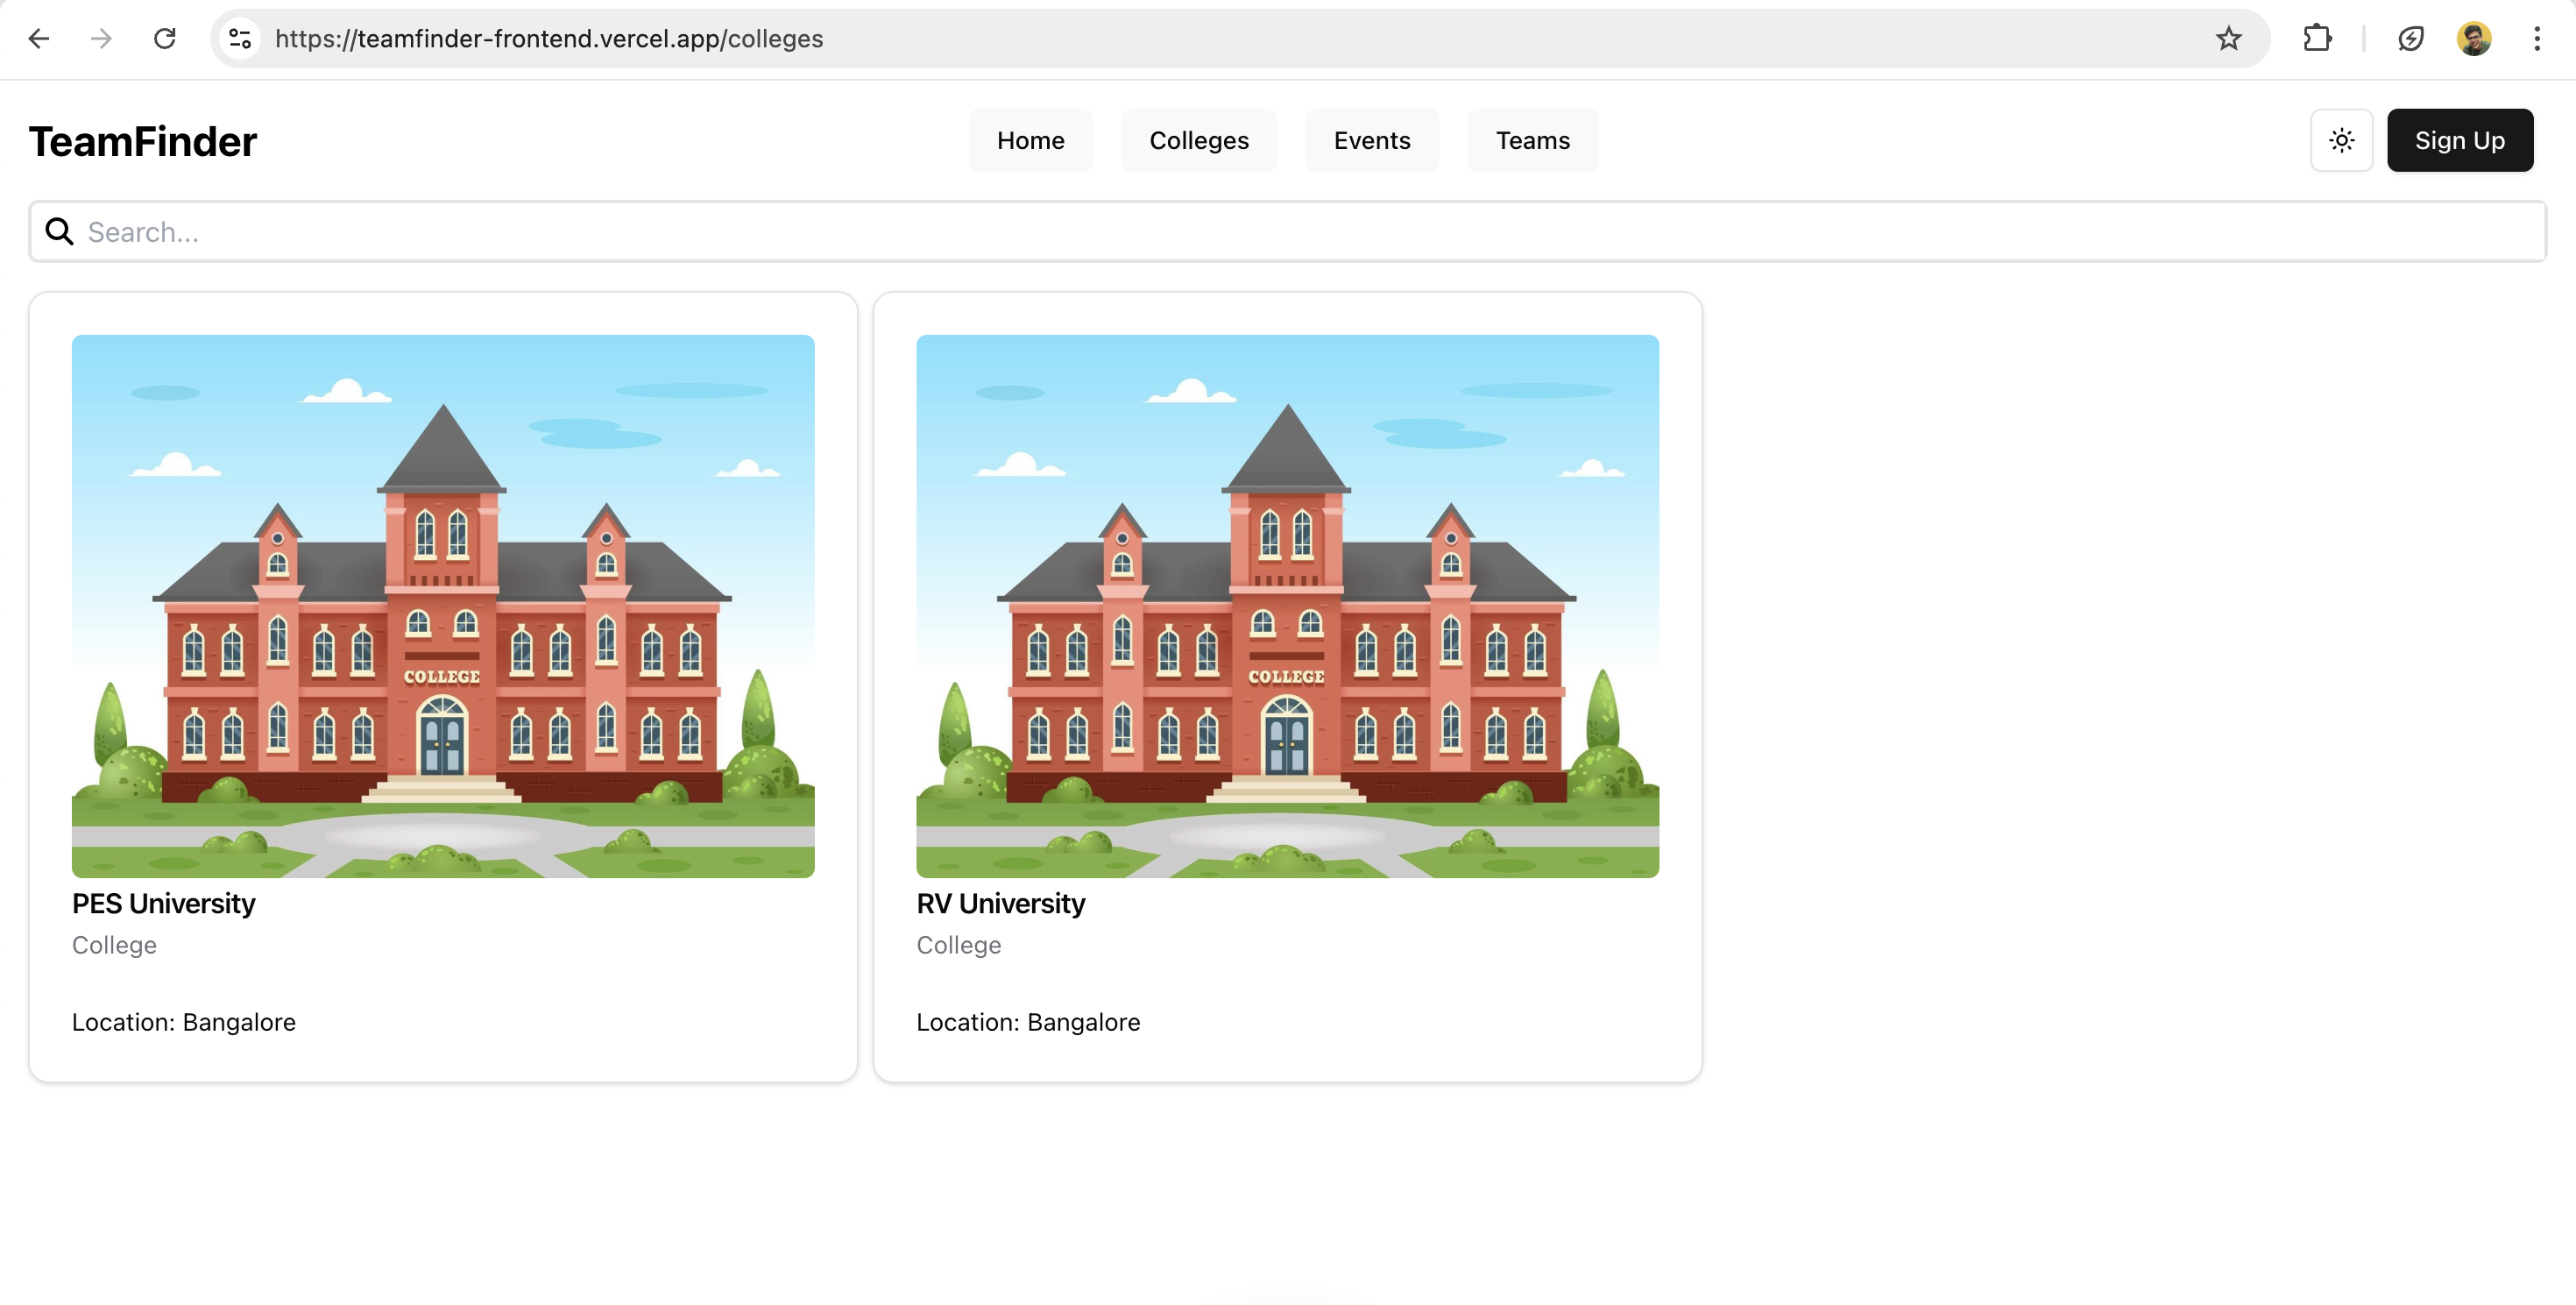The height and width of the screenshot is (1305, 2576).
Task: Select the RV University card title
Action: click(1000, 903)
